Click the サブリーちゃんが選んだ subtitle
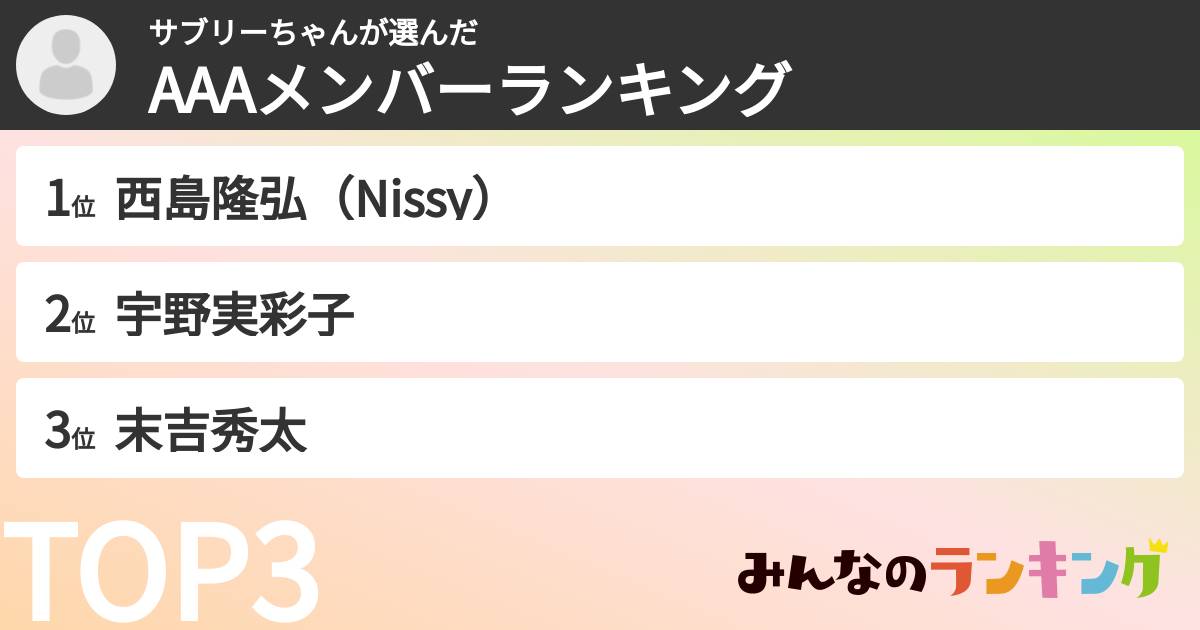Image resolution: width=1200 pixels, height=630 pixels. pyautogui.click(x=313, y=34)
